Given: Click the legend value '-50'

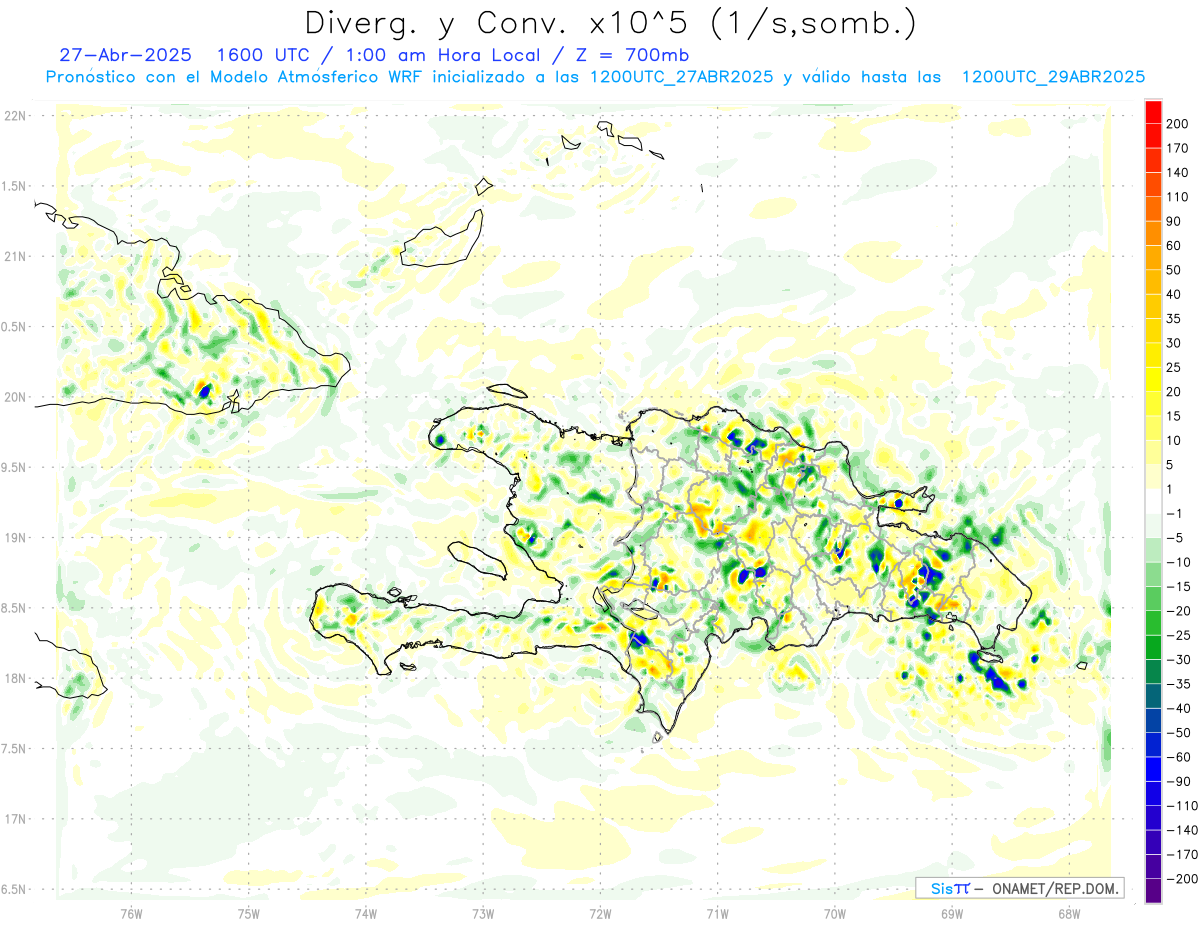Looking at the screenshot, I should pos(1178,733).
